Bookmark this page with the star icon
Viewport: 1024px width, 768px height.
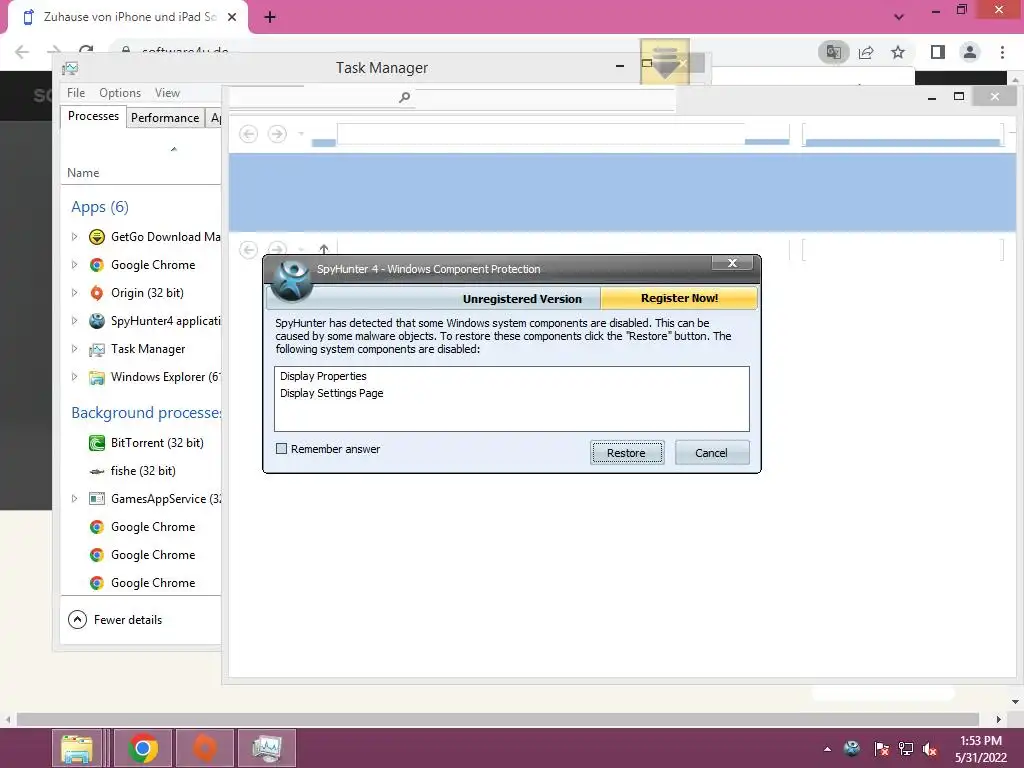pyautogui.click(x=898, y=52)
